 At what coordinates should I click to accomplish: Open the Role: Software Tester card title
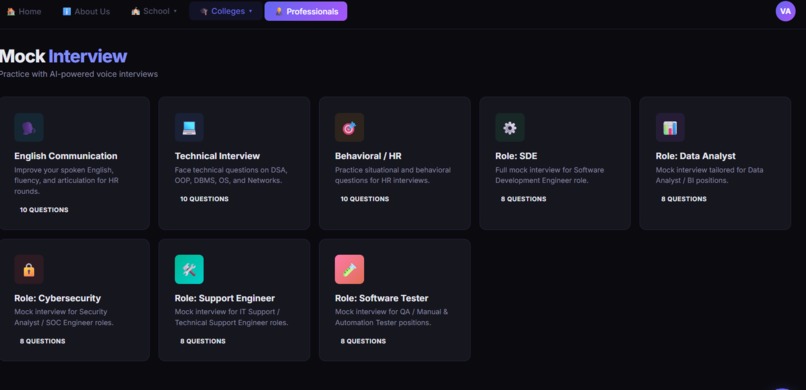[x=381, y=298]
